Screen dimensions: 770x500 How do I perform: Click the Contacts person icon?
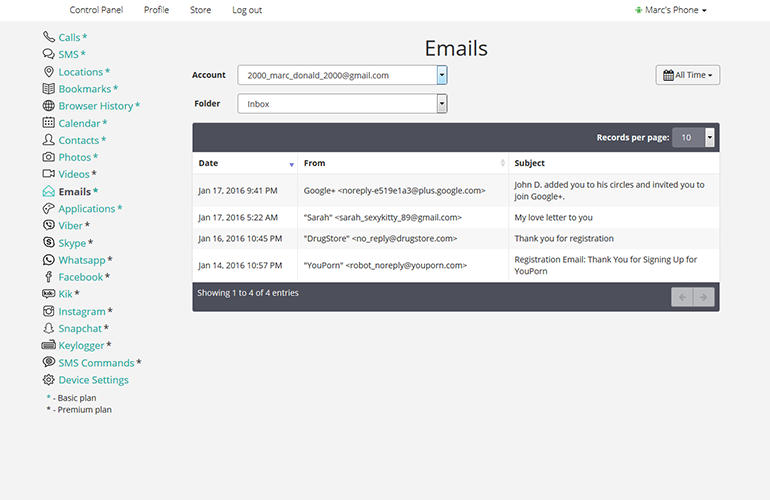[x=49, y=140]
